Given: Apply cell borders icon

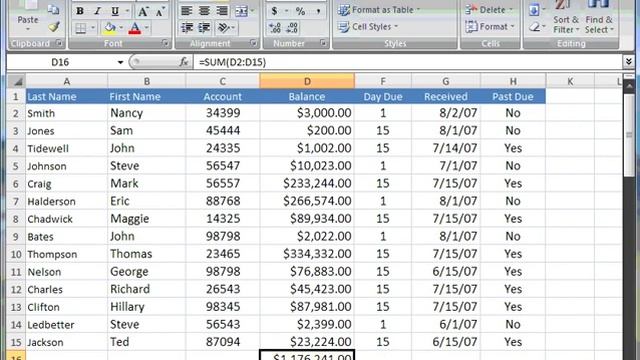Looking at the screenshot, I should click(81, 28).
